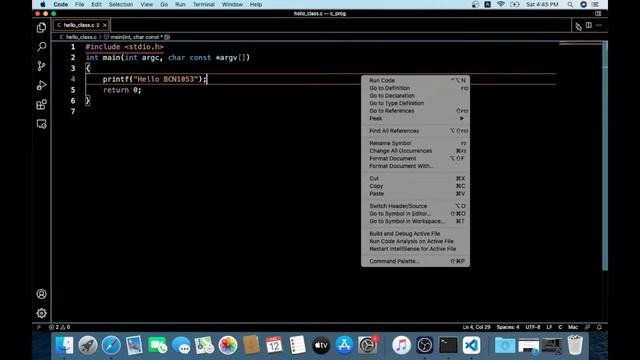Open the Explorer view in activity bar
640x360 pixels.
pos(41,27)
